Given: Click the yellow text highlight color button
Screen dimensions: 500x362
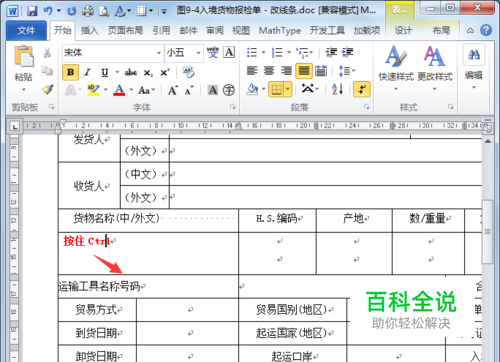Looking at the screenshot, I should (x=93, y=89).
